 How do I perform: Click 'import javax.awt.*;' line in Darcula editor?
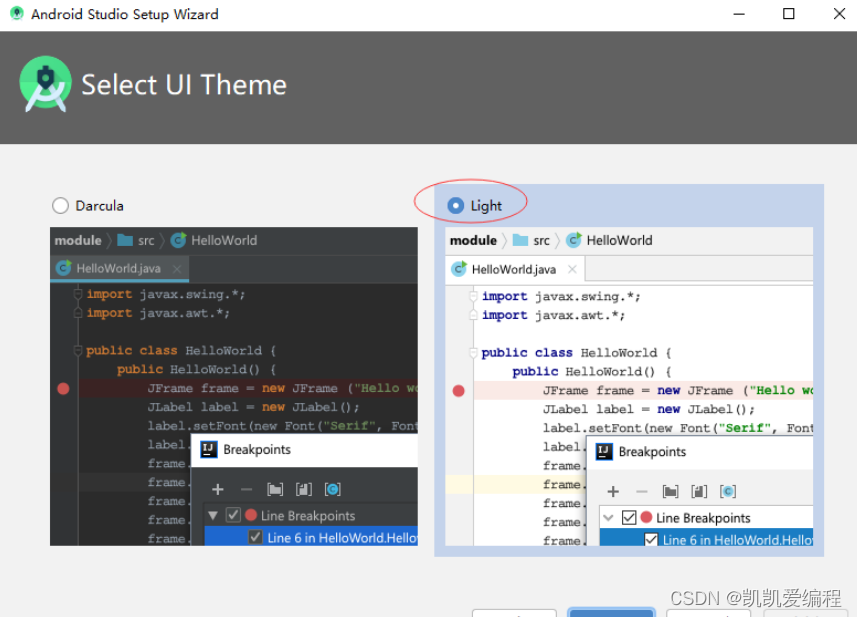pyautogui.click(x=158, y=313)
